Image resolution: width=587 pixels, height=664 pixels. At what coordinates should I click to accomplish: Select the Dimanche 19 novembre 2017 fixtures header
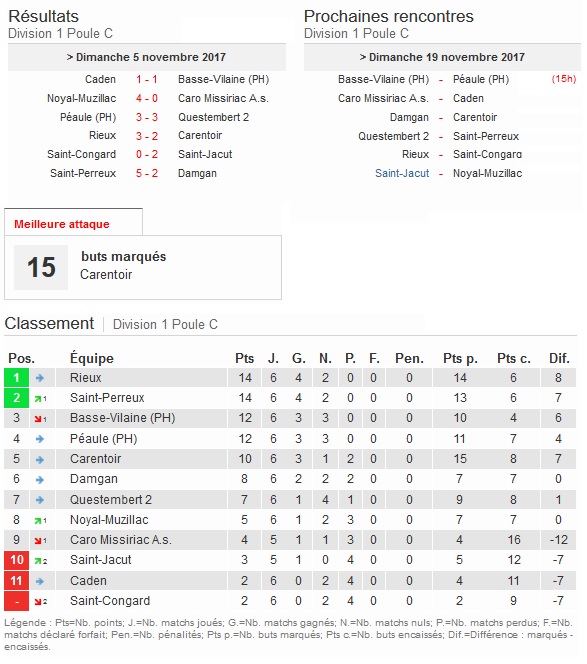[x=442, y=57]
